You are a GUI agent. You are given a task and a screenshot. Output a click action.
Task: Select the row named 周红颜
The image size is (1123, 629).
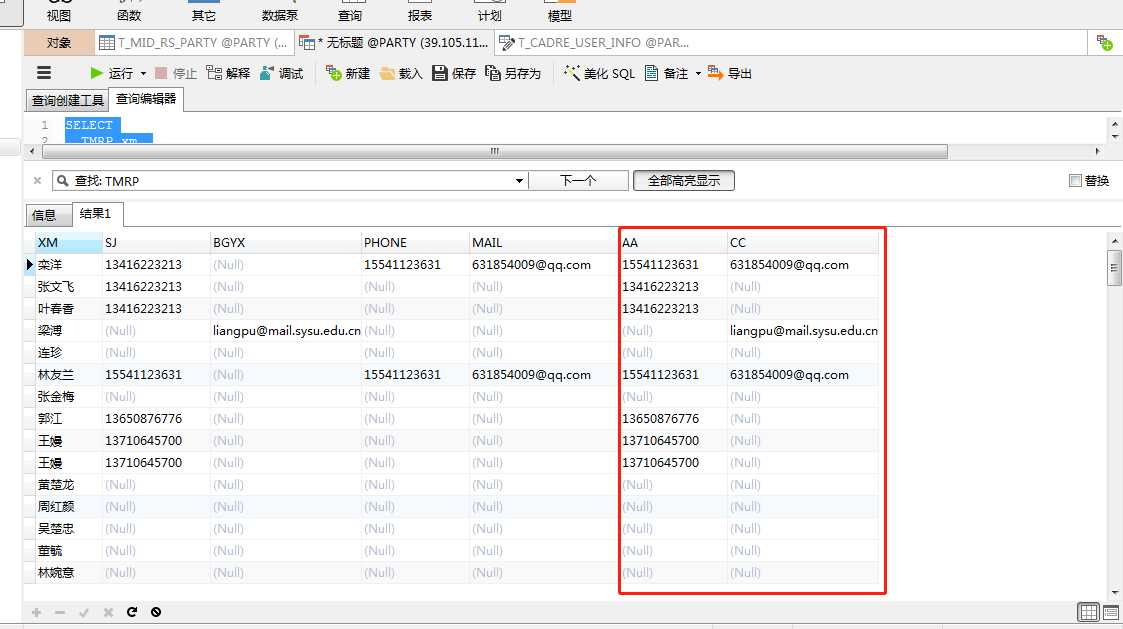point(56,506)
